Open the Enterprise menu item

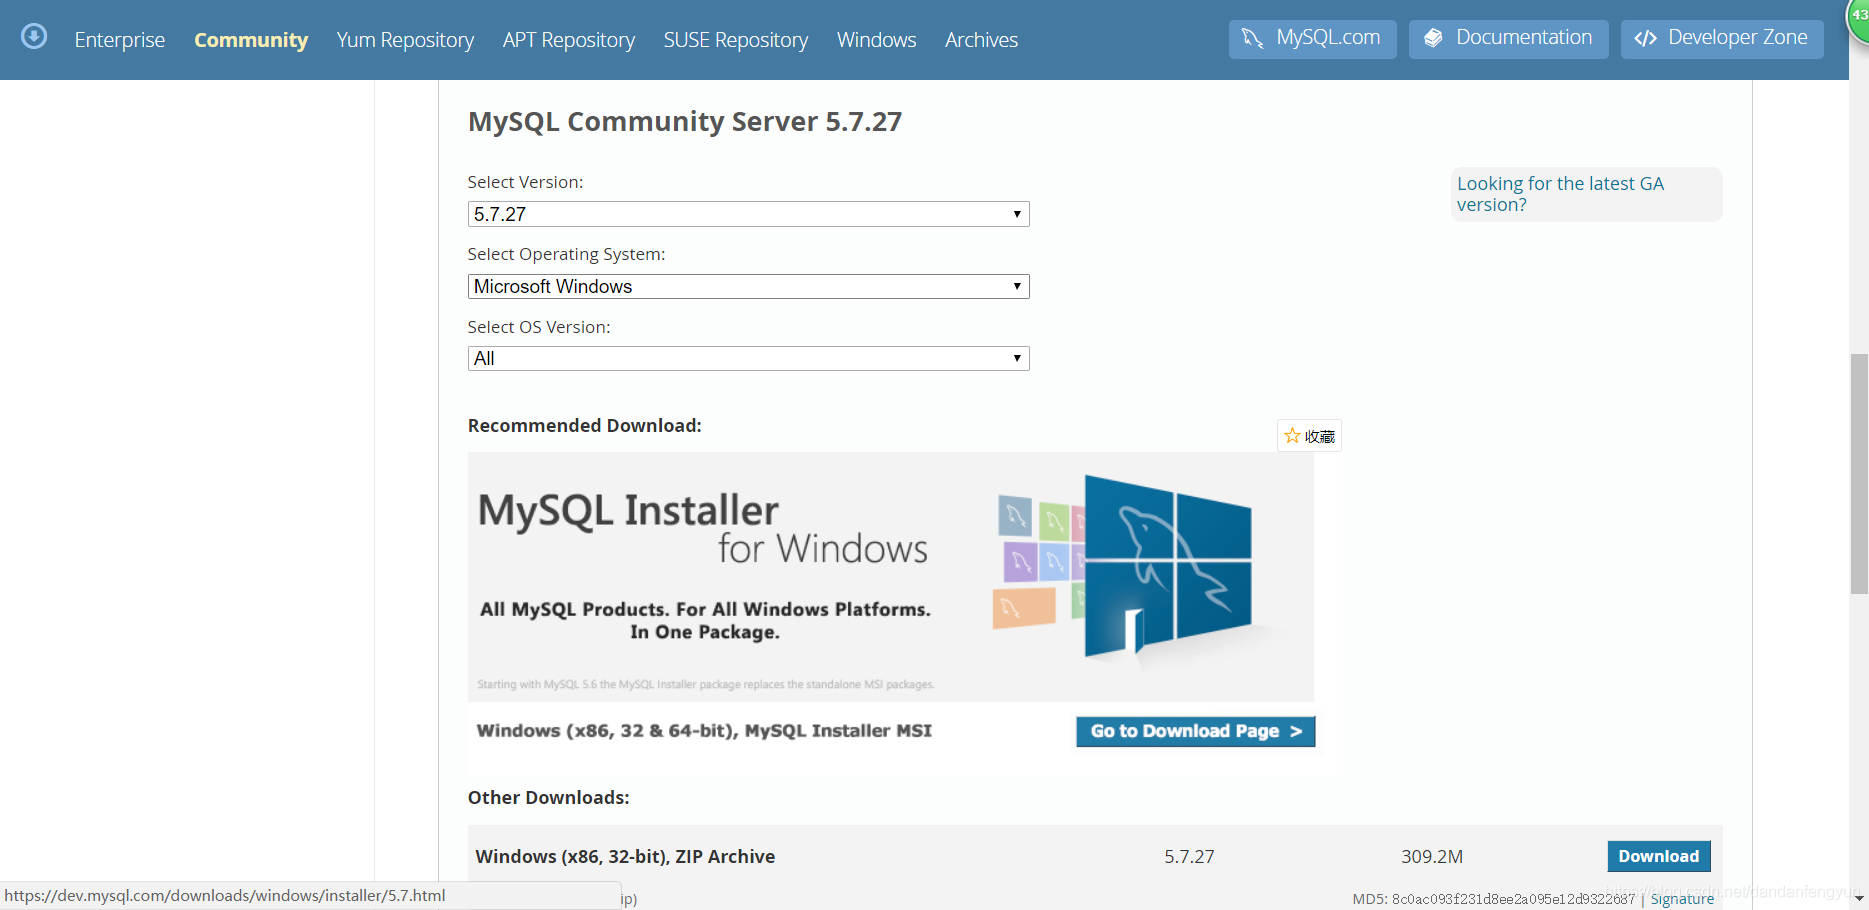pos(120,40)
